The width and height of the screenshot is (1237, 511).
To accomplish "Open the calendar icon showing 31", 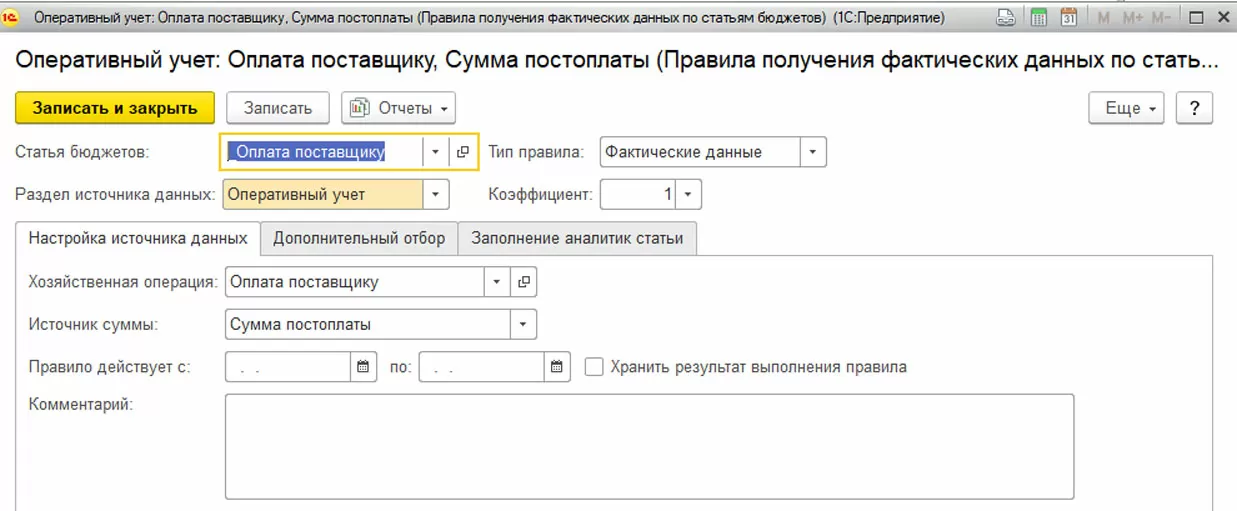I will [1068, 17].
